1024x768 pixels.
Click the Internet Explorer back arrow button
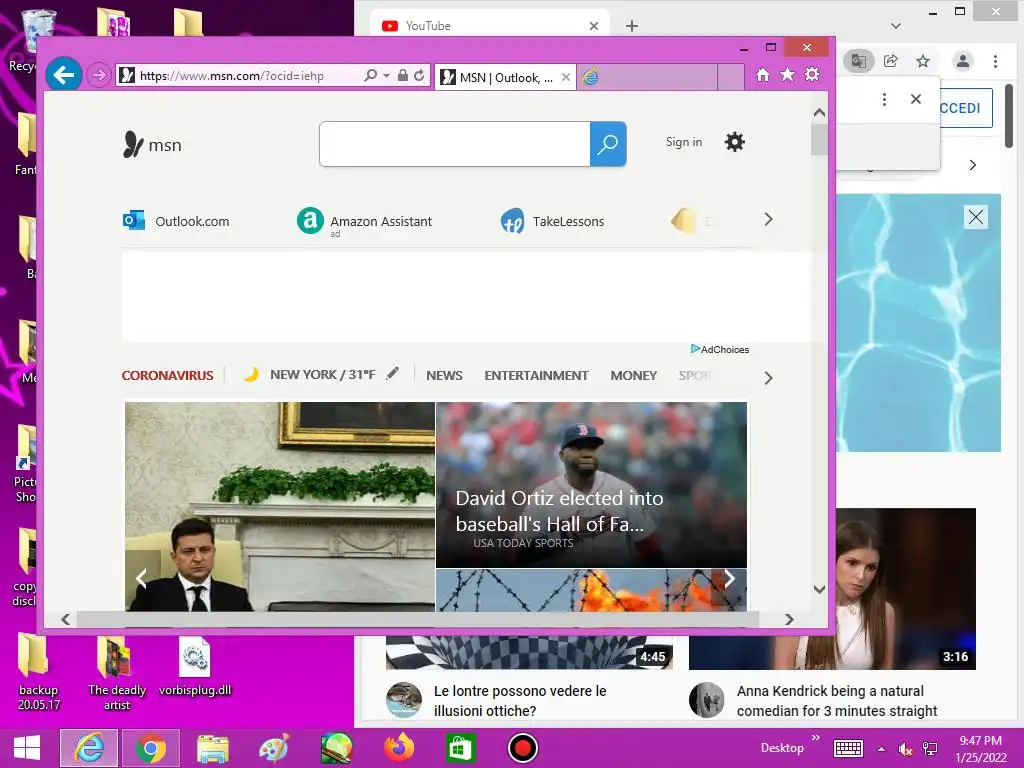64,75
